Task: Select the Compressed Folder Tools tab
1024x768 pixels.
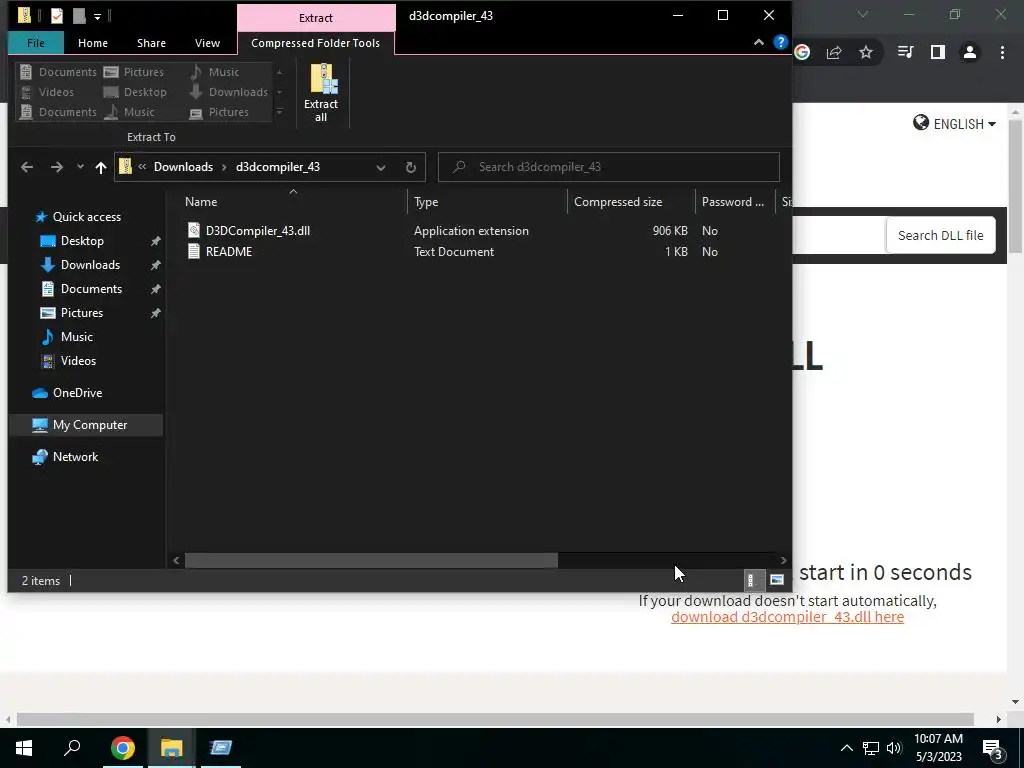Action: [x=315, y=43]
